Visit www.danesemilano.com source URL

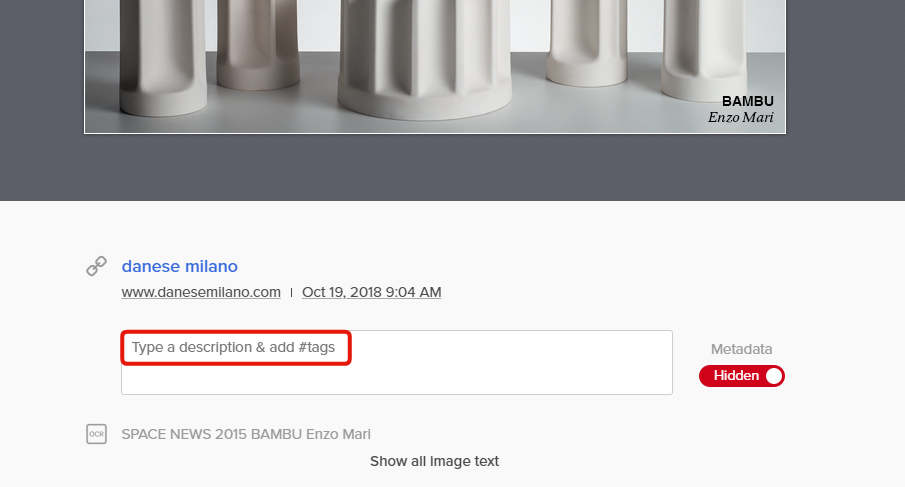tap(201, 292)
